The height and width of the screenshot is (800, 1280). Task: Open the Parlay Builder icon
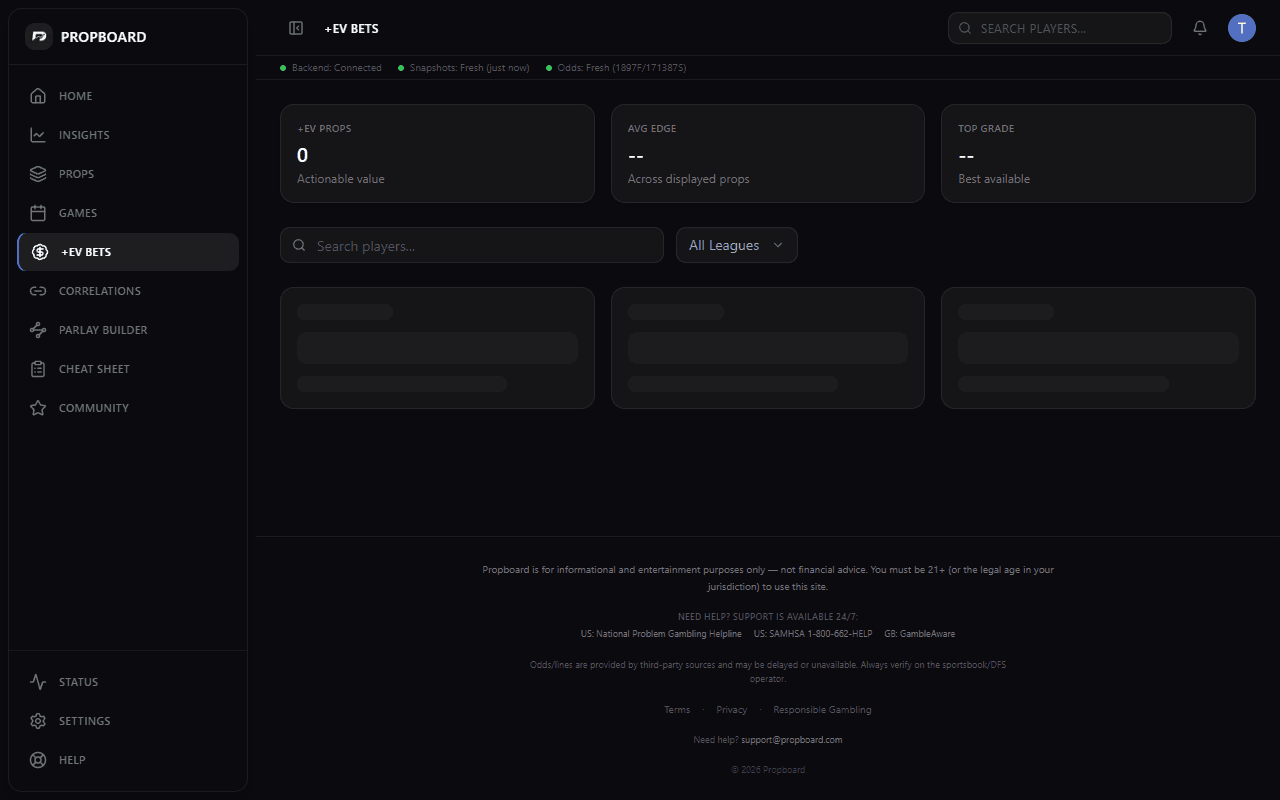[37, 329]
